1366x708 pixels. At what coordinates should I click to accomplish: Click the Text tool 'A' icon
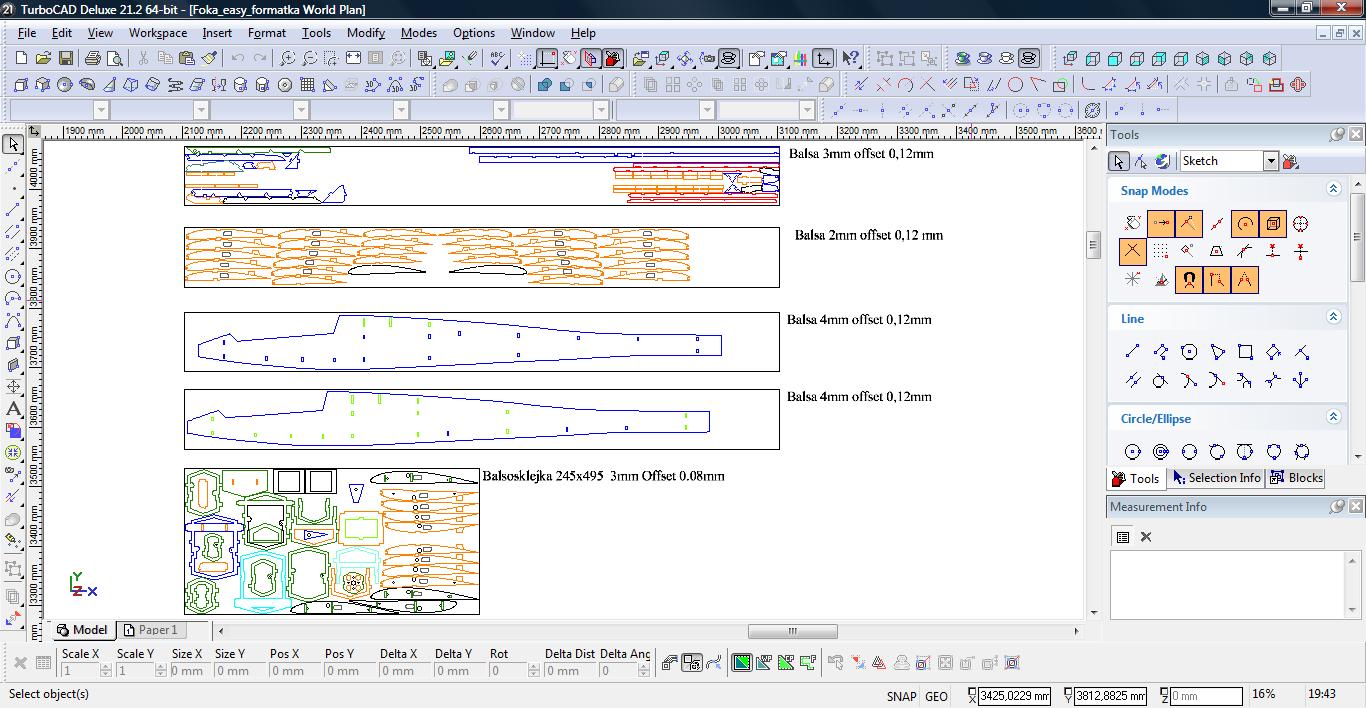pos(13,409)
